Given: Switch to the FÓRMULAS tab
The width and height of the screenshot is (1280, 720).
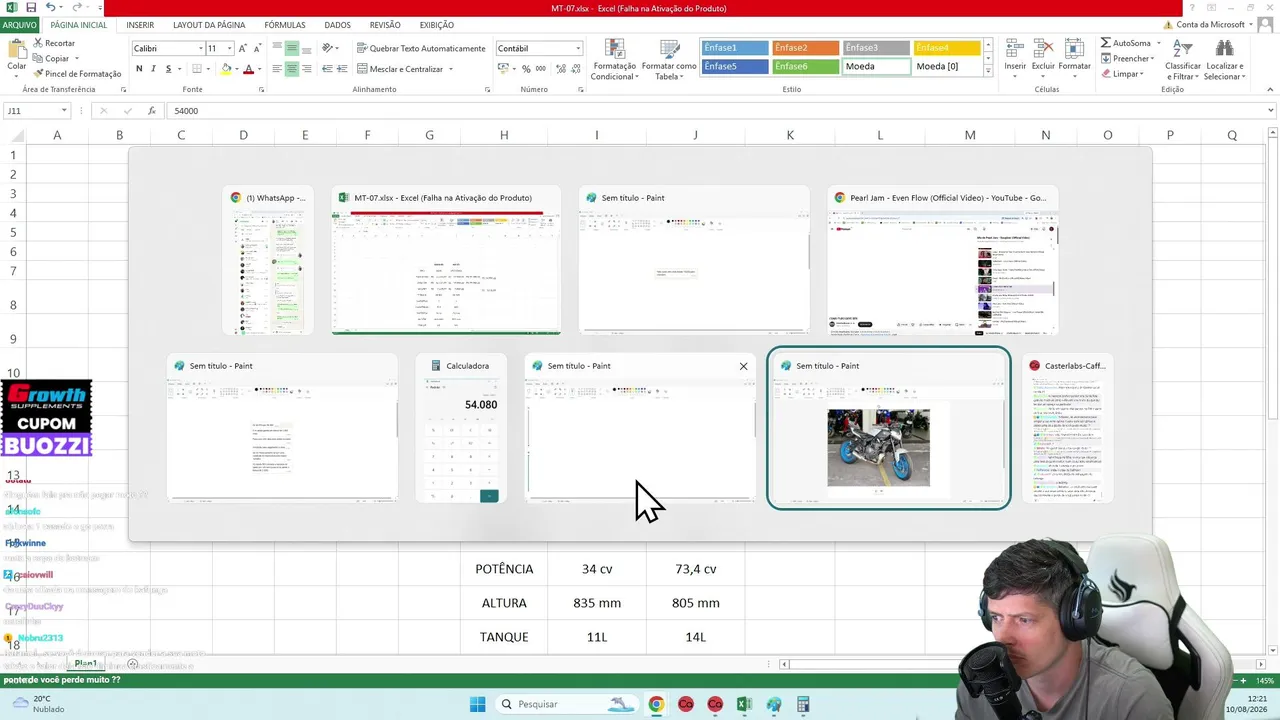Looking at the screenshot, I should click(285, 25).
